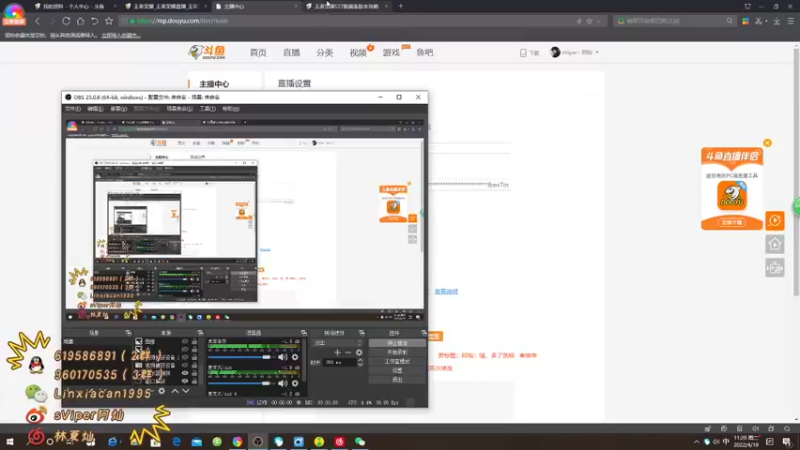Open Chrome from the Windows taskbar
Viewport: 800px width, 450px height.
[237, 442]
